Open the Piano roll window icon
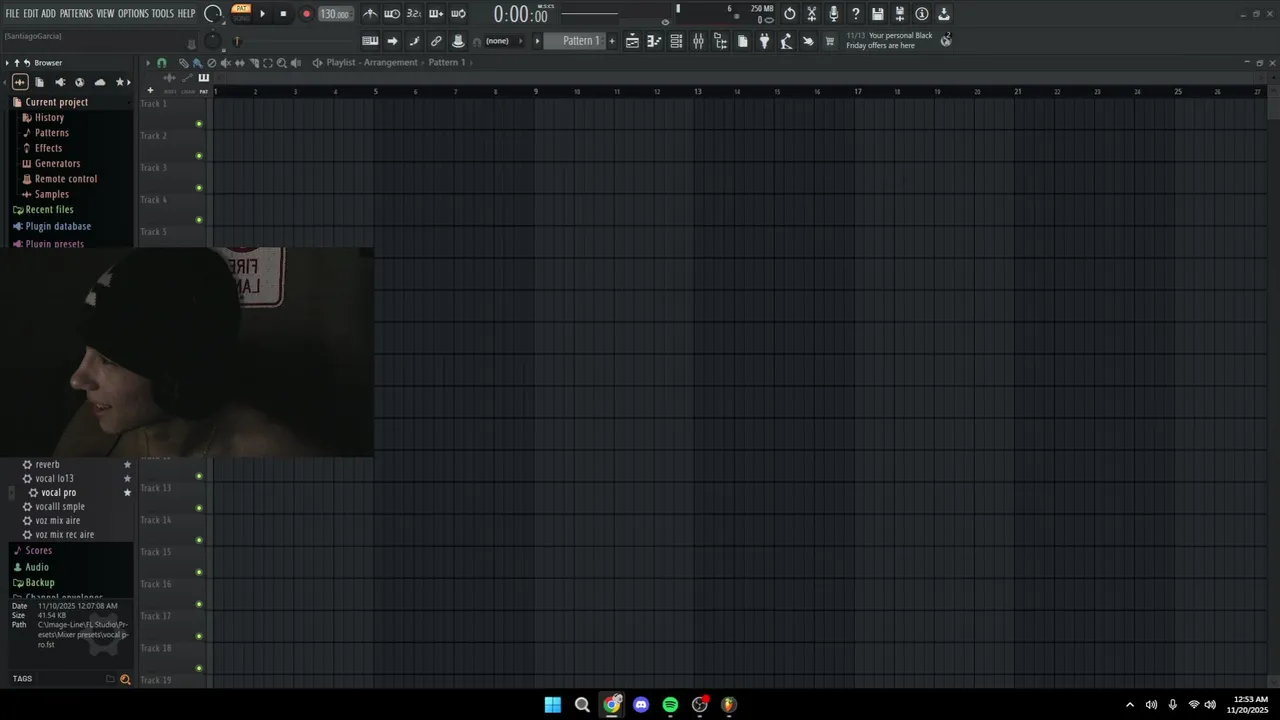 point(654,41)
